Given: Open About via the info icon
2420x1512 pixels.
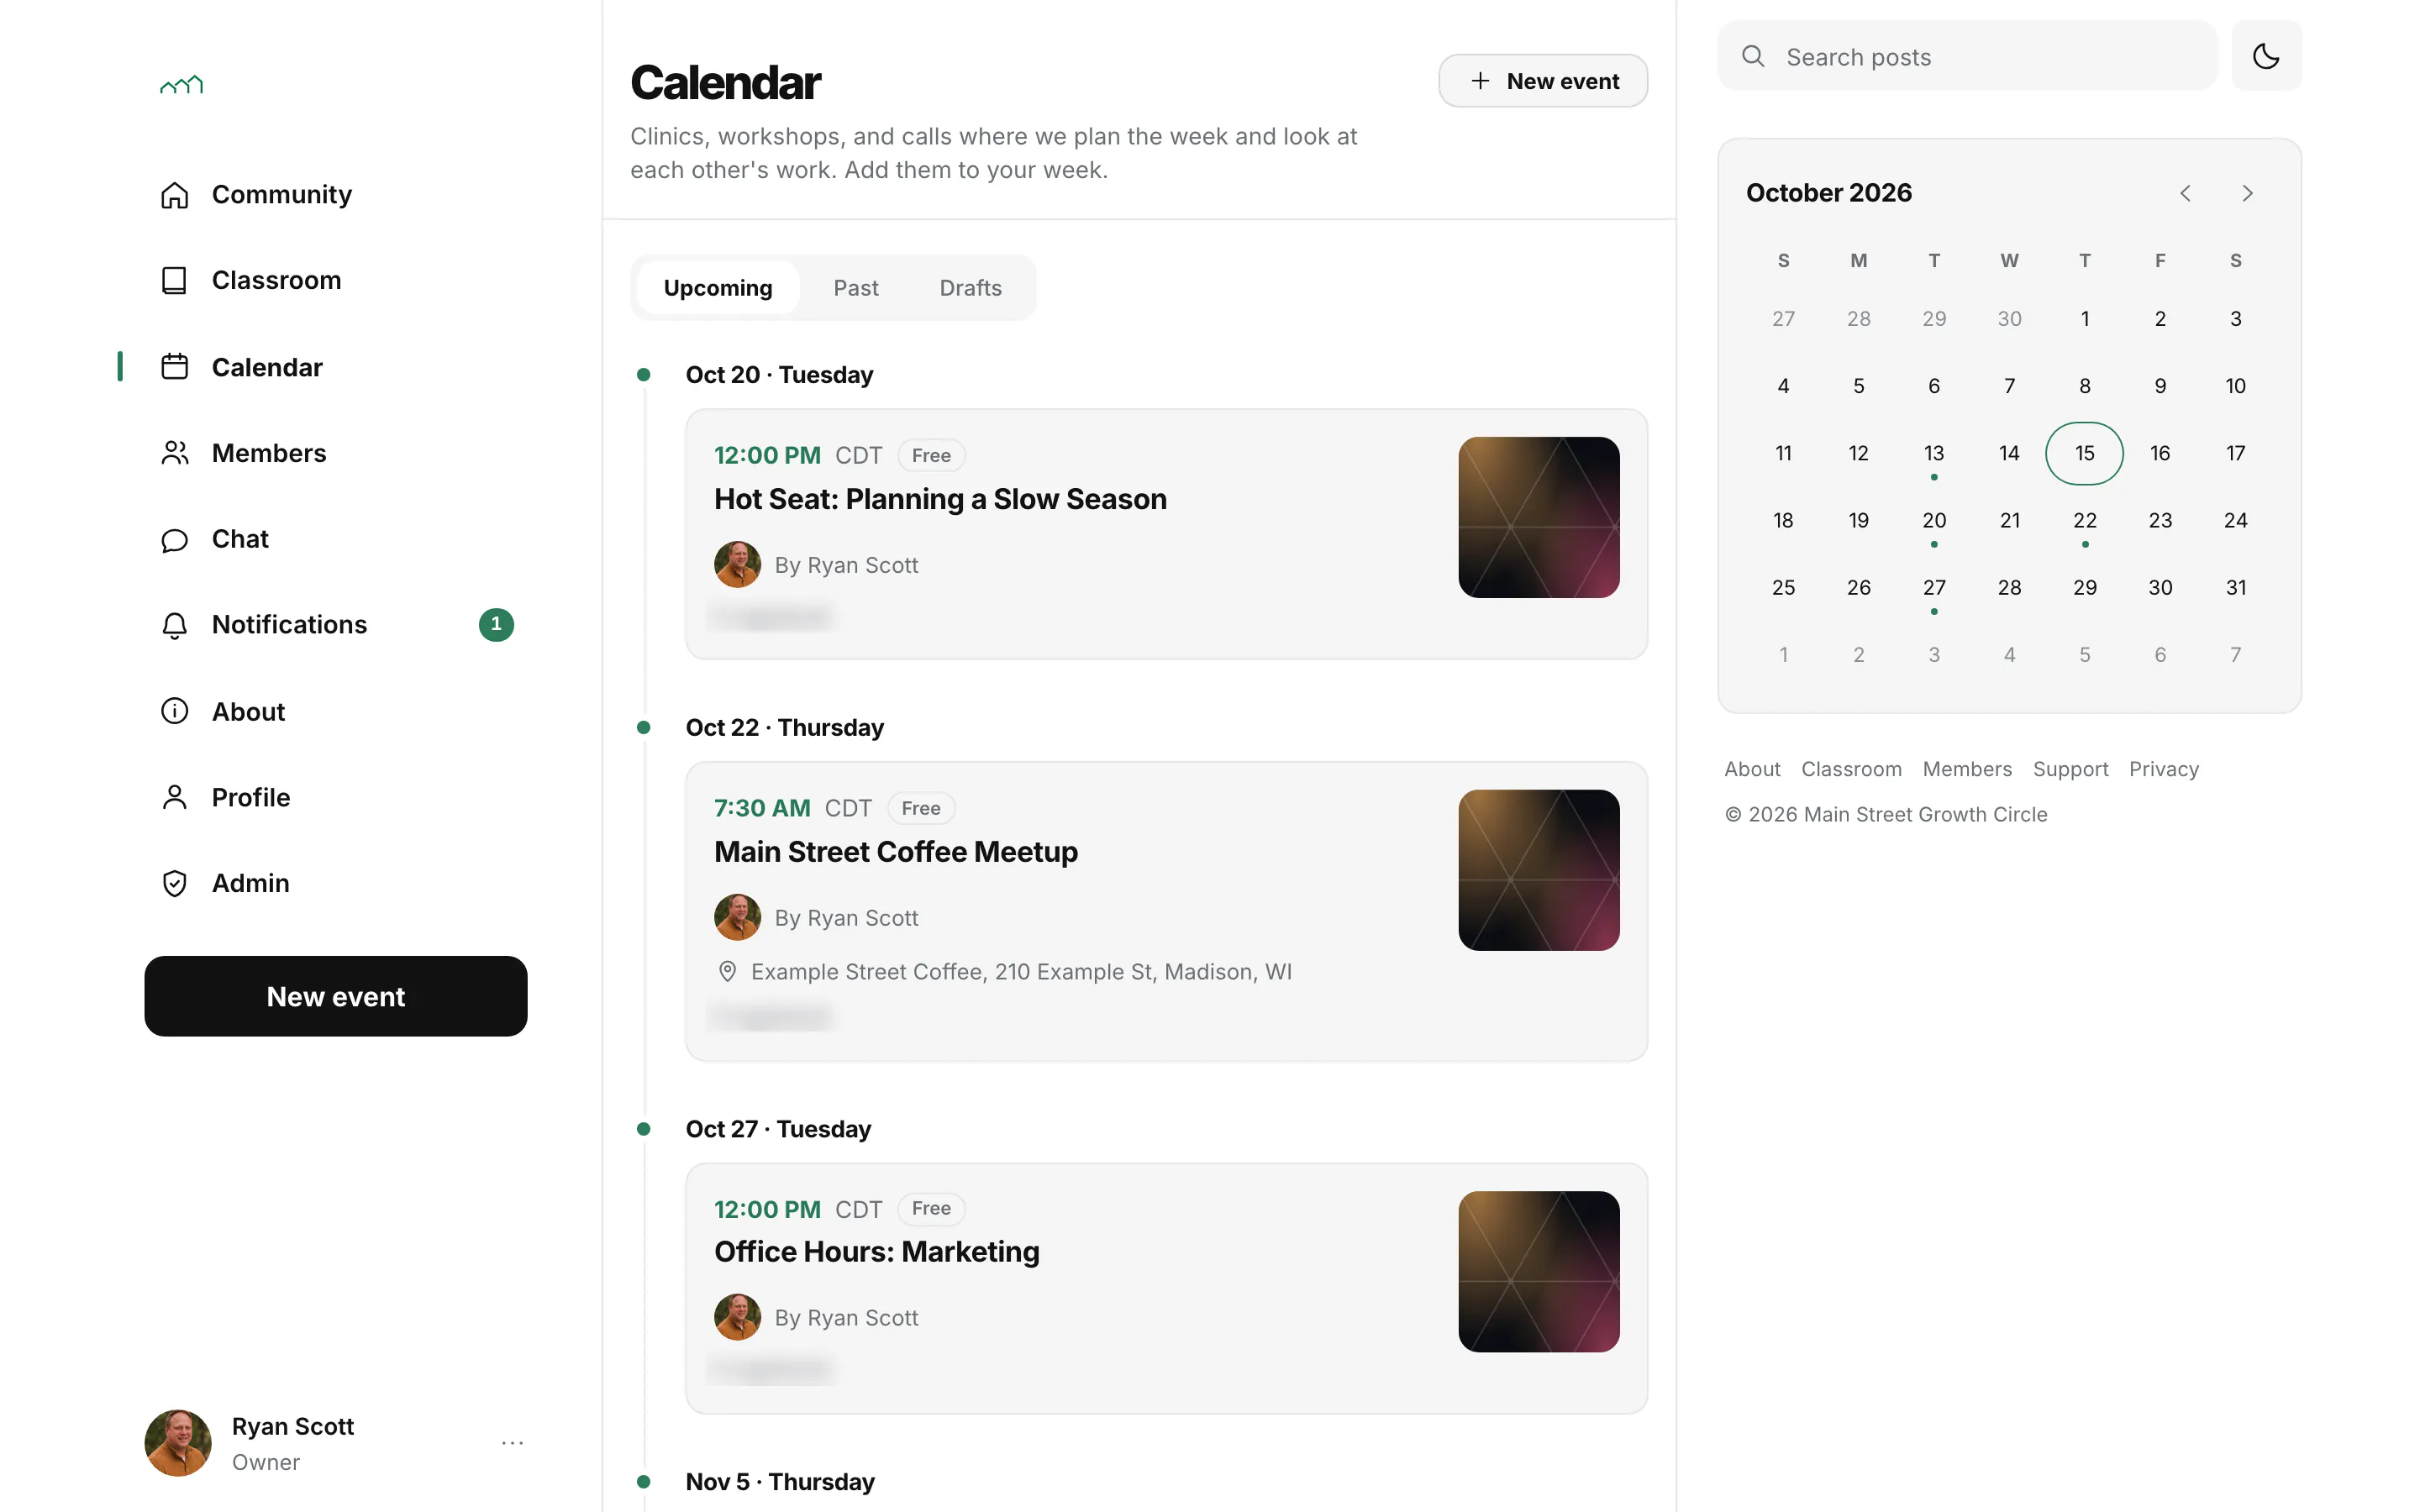Looking at the screenshot, I should [x=174, y=711].
